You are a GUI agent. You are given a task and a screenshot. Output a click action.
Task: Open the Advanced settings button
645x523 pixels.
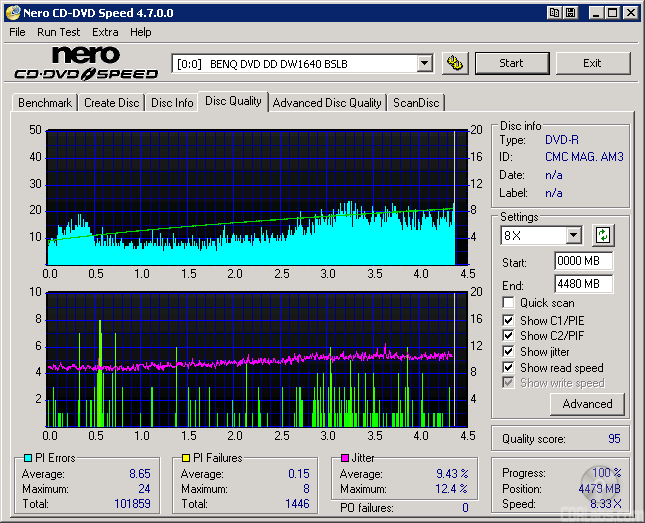587,404
